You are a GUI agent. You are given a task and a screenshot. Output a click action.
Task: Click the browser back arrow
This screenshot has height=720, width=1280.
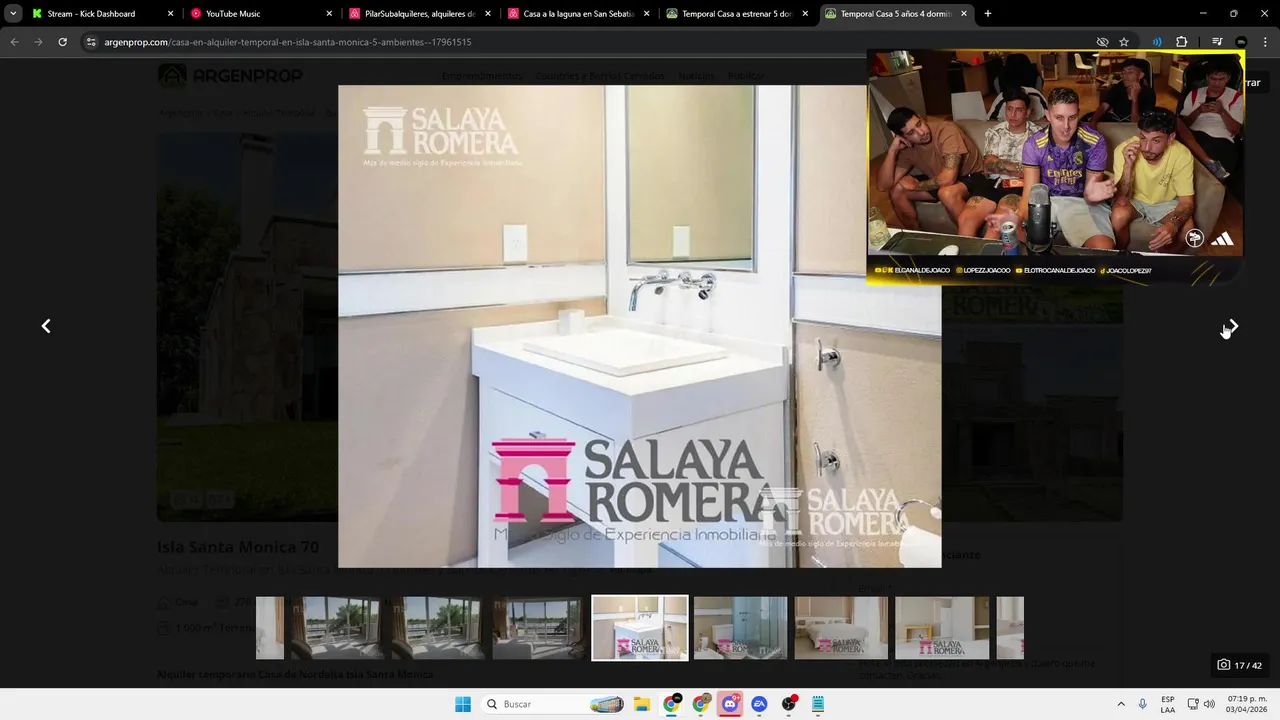(14, 42)
